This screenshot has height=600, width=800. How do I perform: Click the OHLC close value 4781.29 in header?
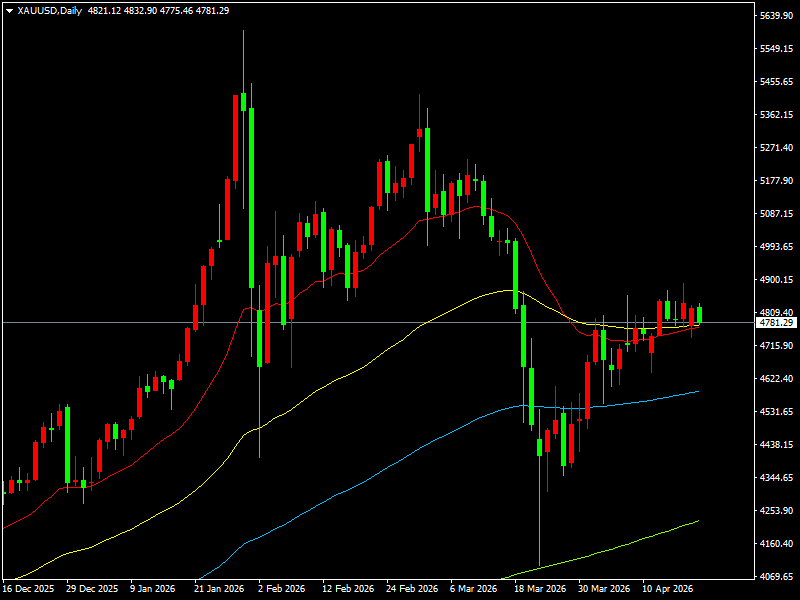[212, 11]
